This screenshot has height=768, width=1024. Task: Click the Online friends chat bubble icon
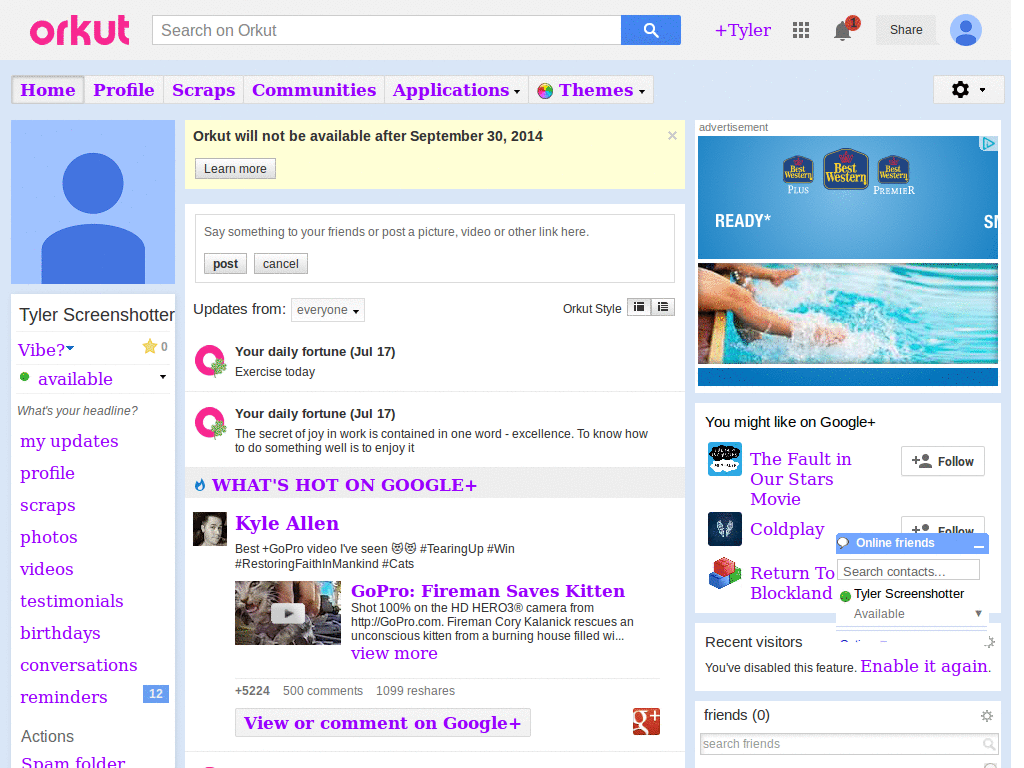(x=844, y=543)
